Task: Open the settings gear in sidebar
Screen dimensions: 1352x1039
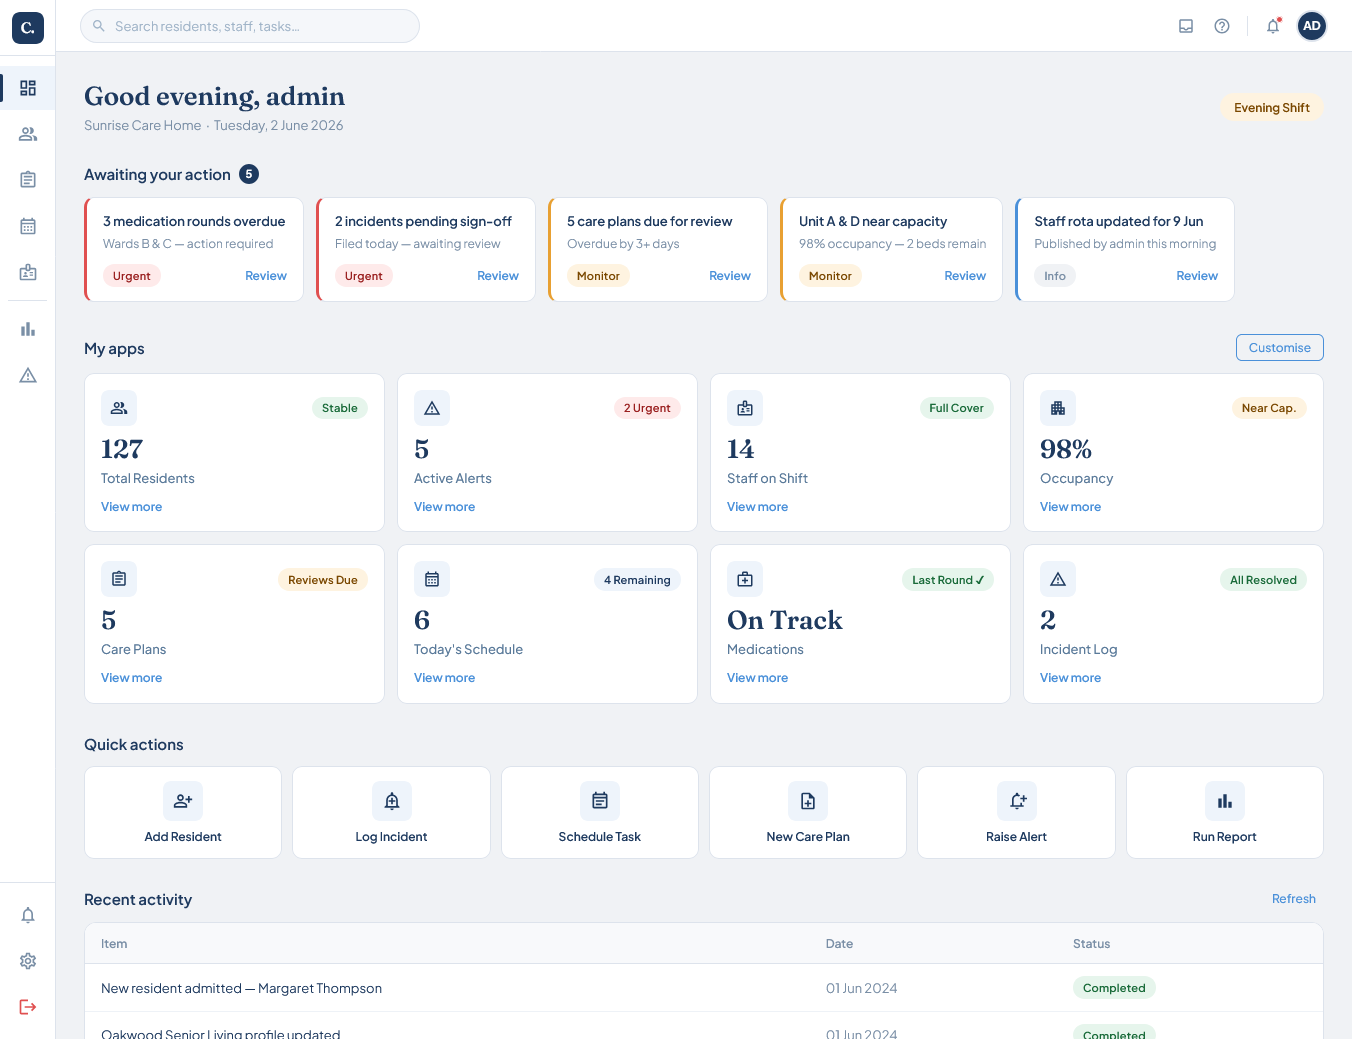Action: (x=28, y=961)
